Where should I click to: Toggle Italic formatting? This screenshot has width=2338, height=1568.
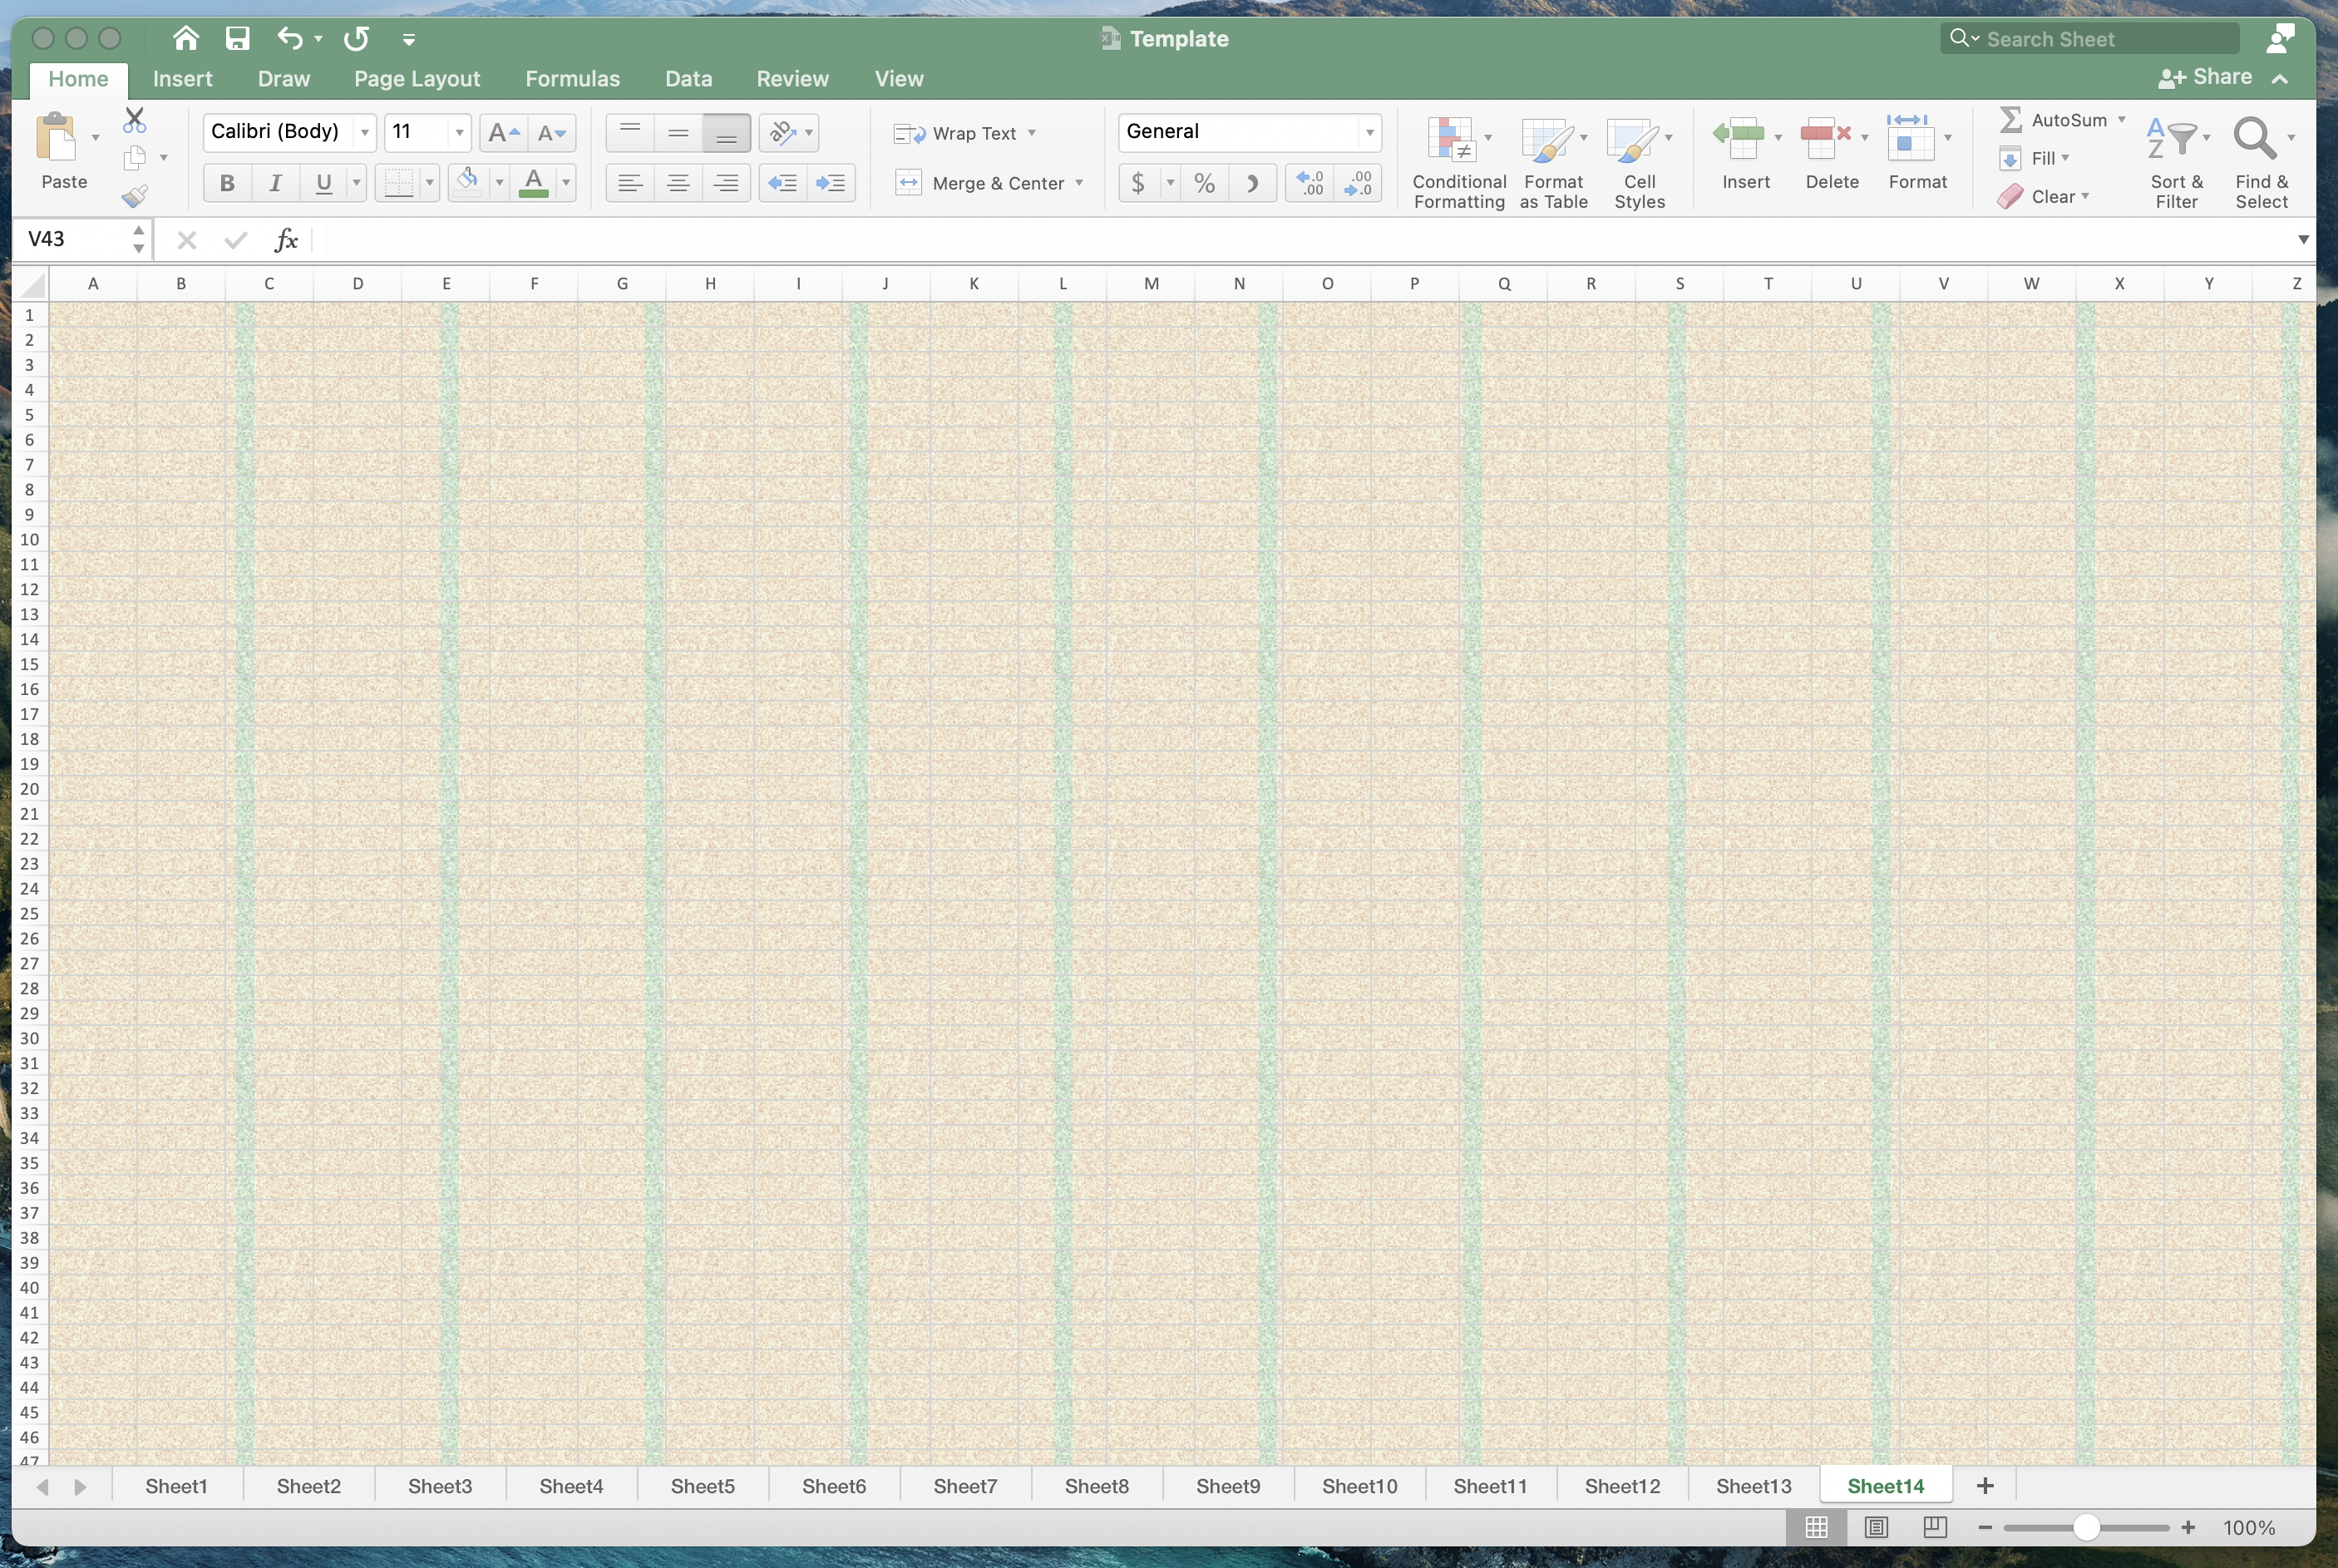tap(275, 183)
